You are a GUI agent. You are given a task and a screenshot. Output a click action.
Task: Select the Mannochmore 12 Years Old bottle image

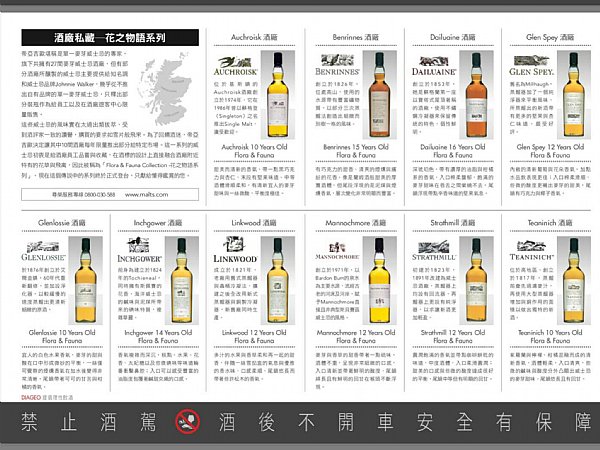(379, 280)
